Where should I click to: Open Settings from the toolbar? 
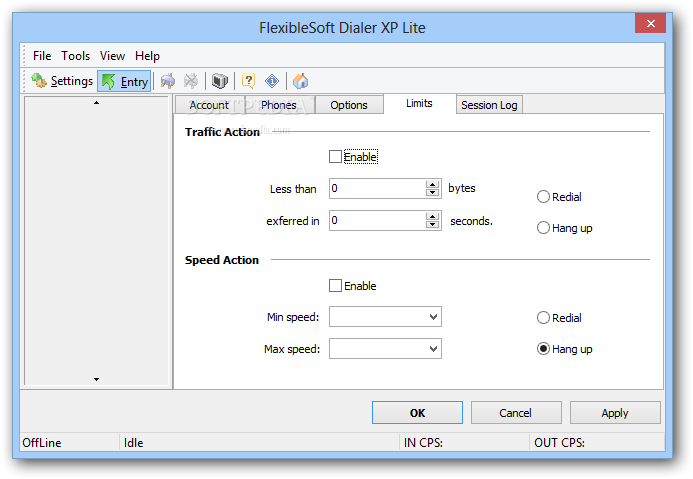point(62,81)
